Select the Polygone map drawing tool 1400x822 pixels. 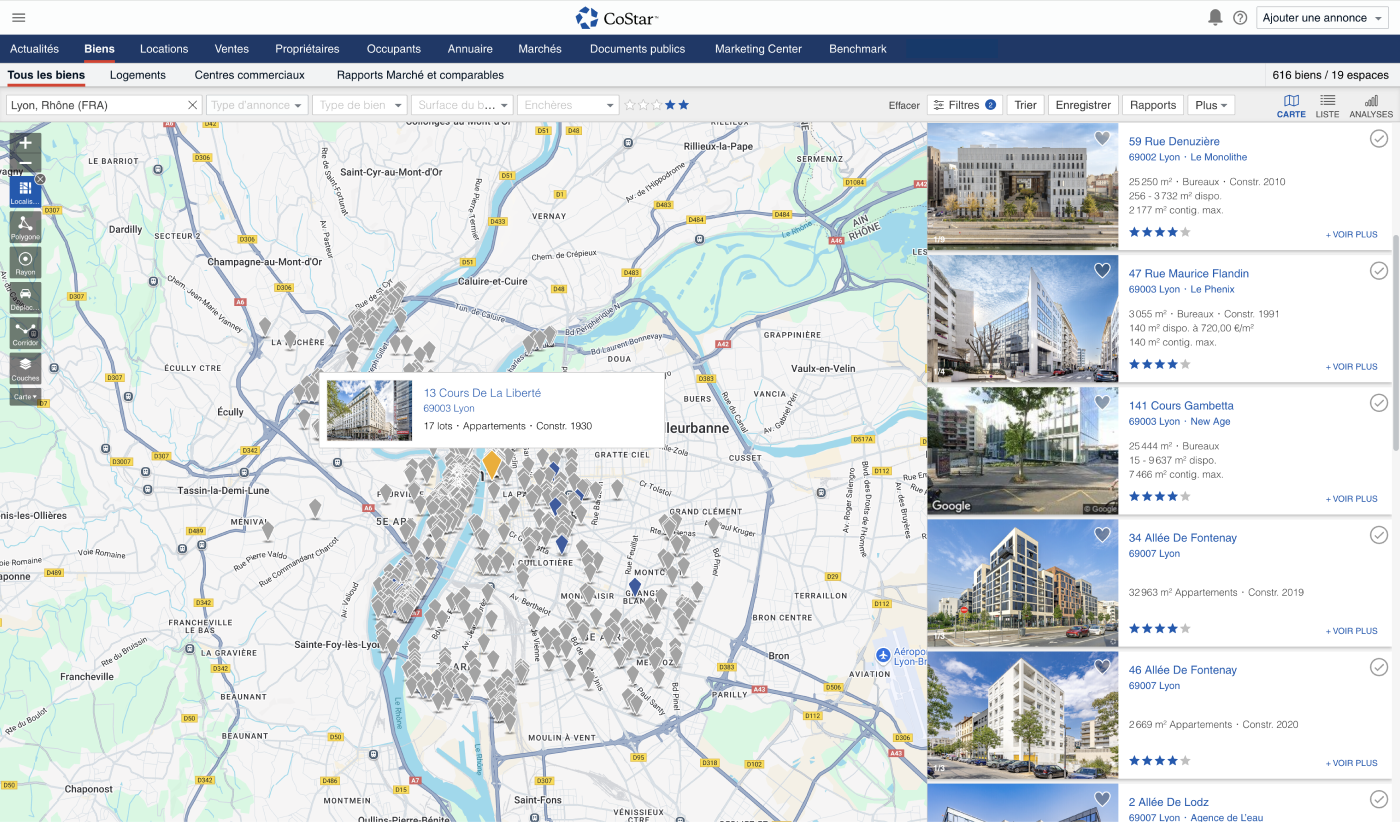[25, 227]
